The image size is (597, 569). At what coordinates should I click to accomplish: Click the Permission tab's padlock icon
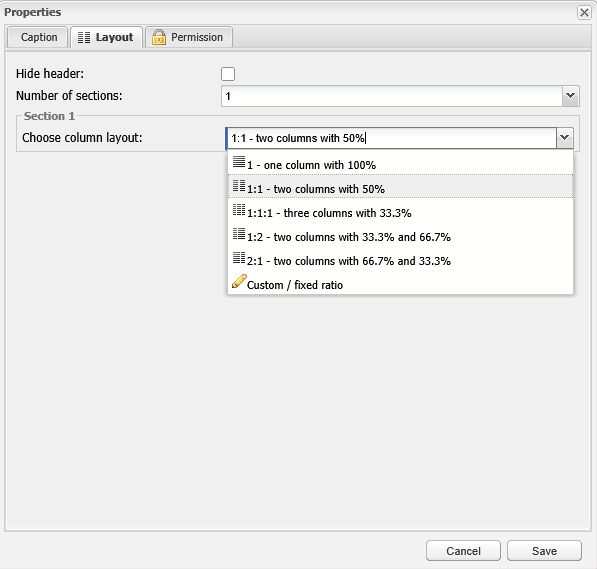159,37
